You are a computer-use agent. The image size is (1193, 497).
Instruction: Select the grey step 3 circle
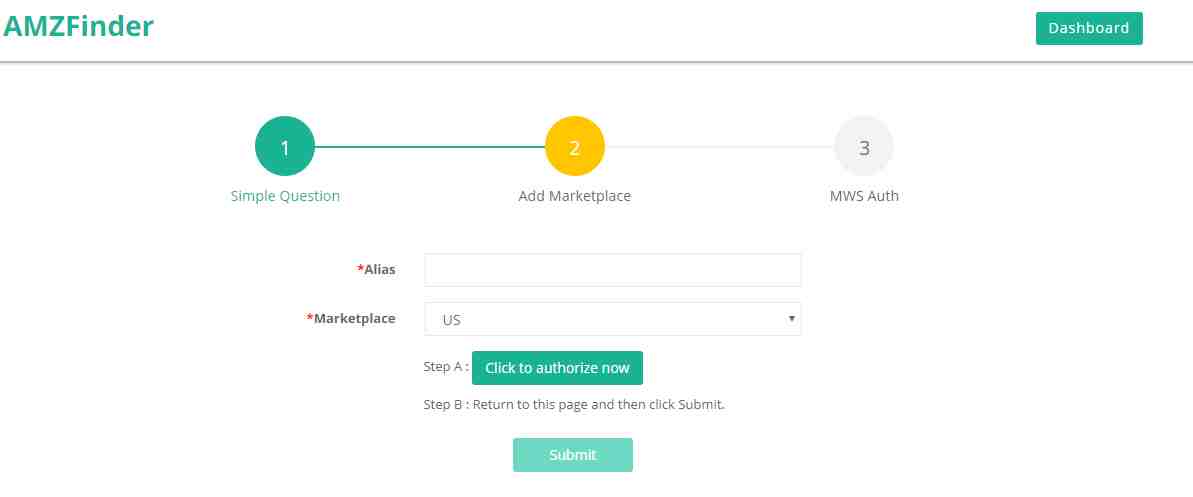coord(864,146)
